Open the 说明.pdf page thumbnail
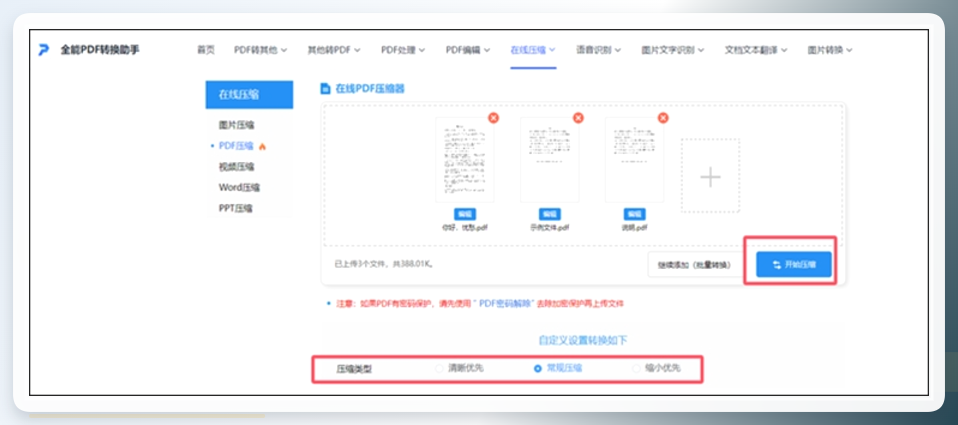This screenshot has width=958, height=425. click(635, 160)
